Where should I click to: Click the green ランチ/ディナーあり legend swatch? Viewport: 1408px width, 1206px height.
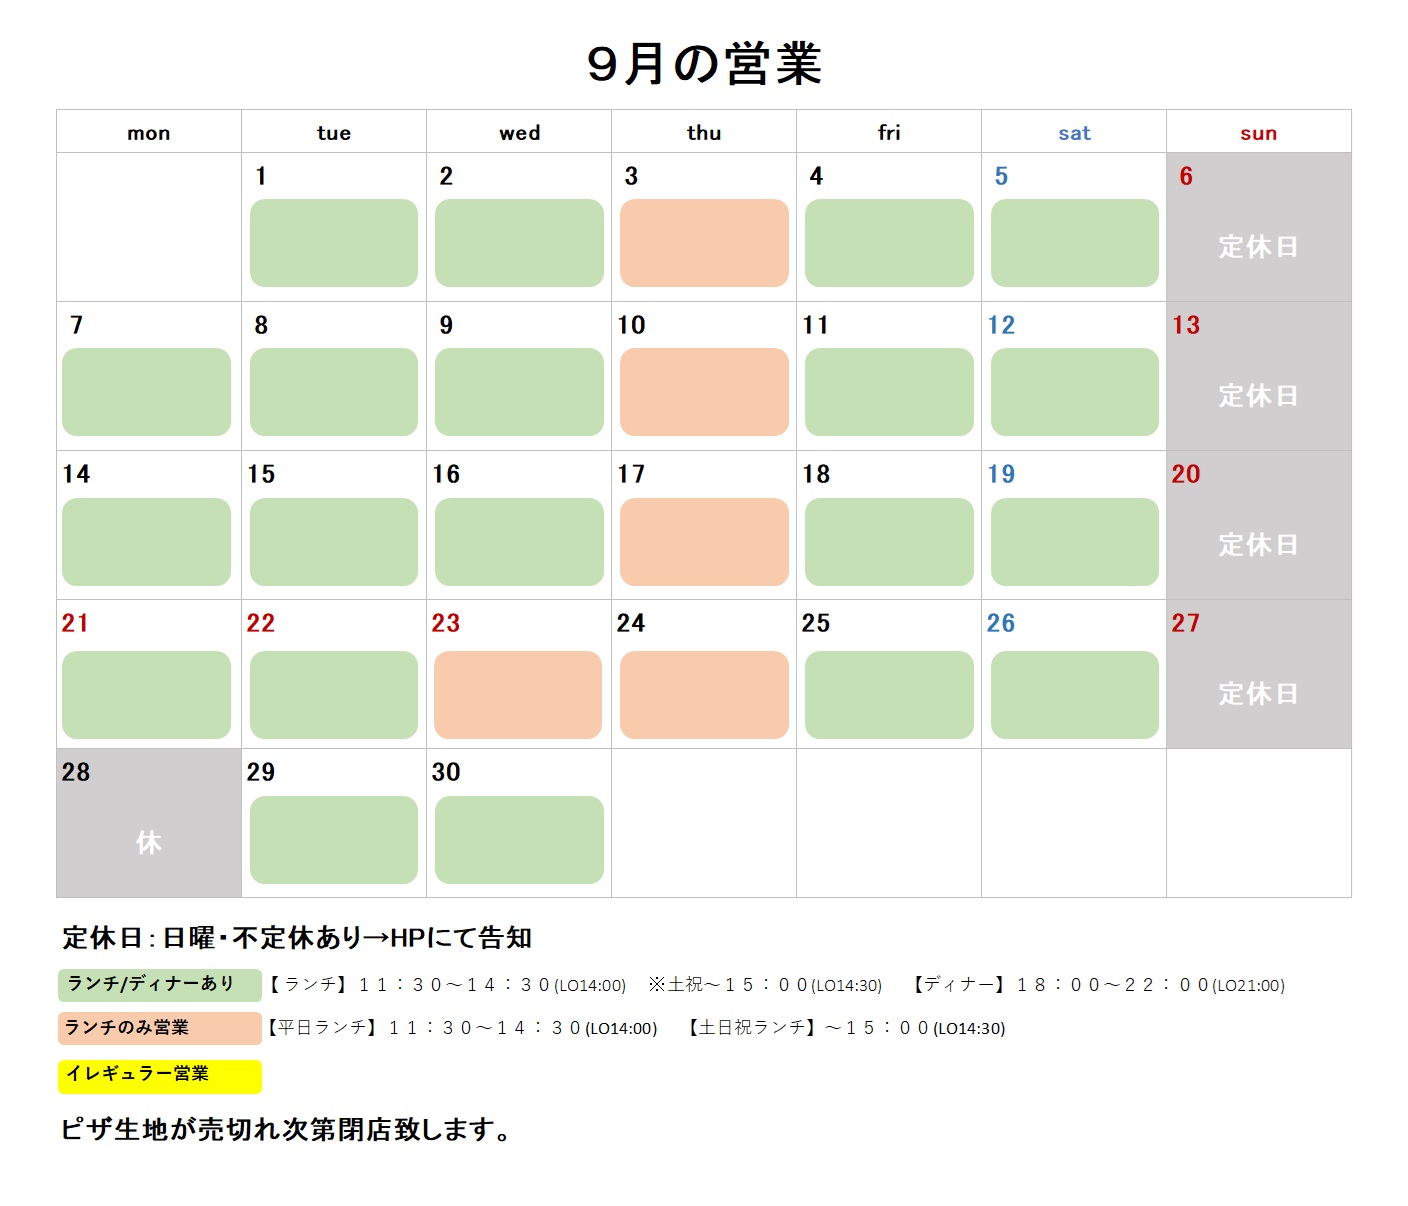(x=160, y=985)
